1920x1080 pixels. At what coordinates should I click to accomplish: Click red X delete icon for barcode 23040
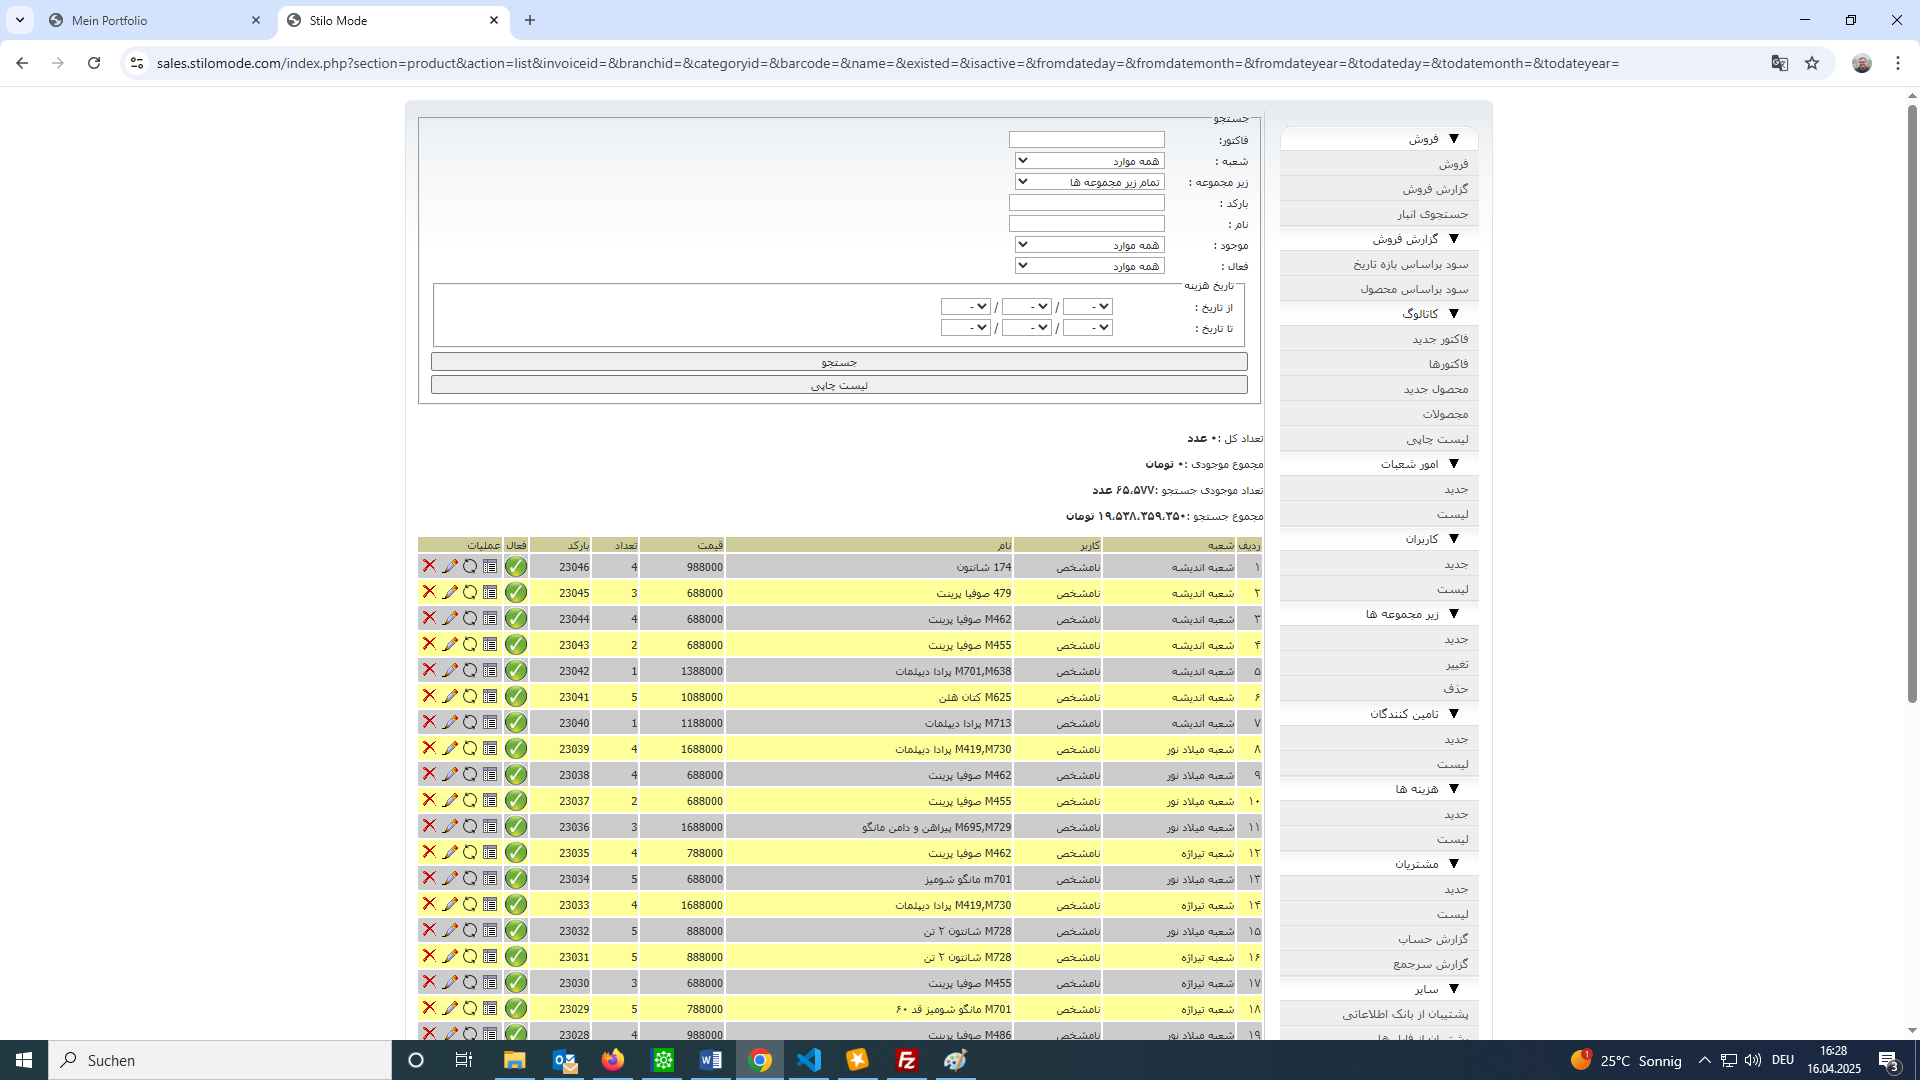click(429, 722)
